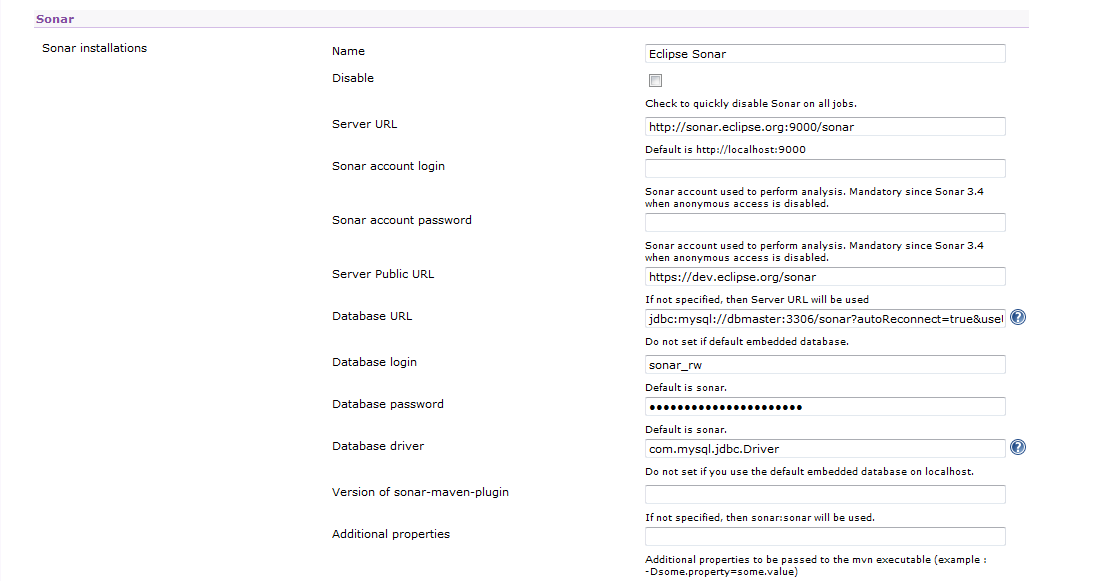Click the 'Sonar account login' label

coord(388,167)
